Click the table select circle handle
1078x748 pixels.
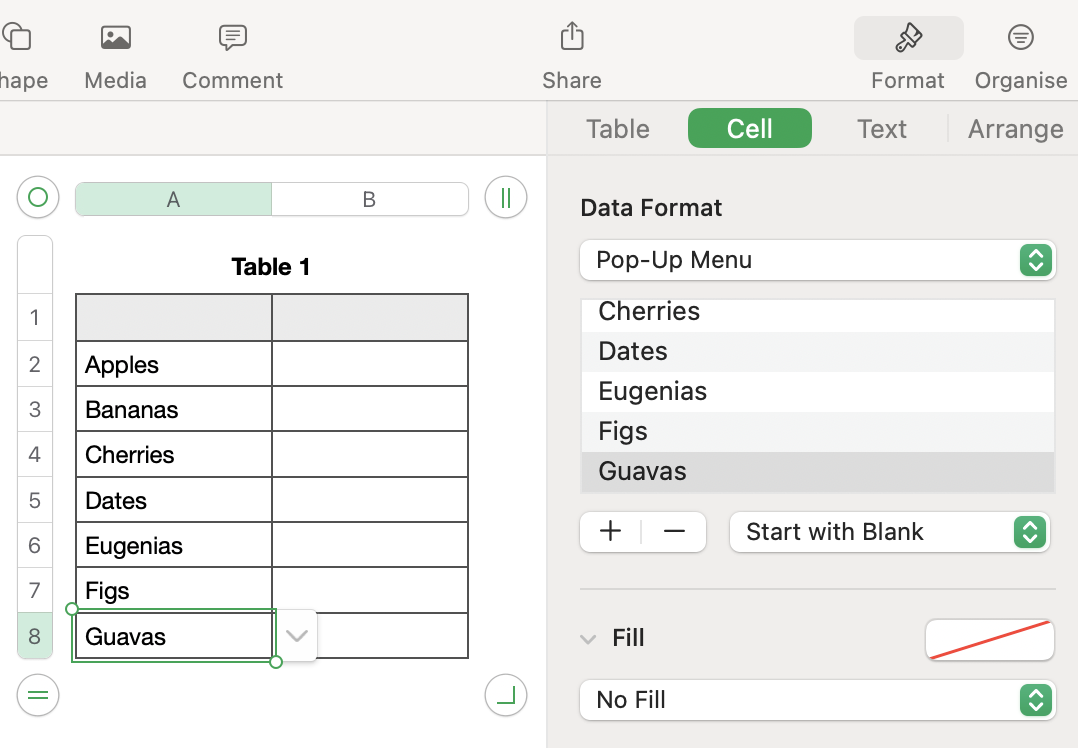point(38,198)
